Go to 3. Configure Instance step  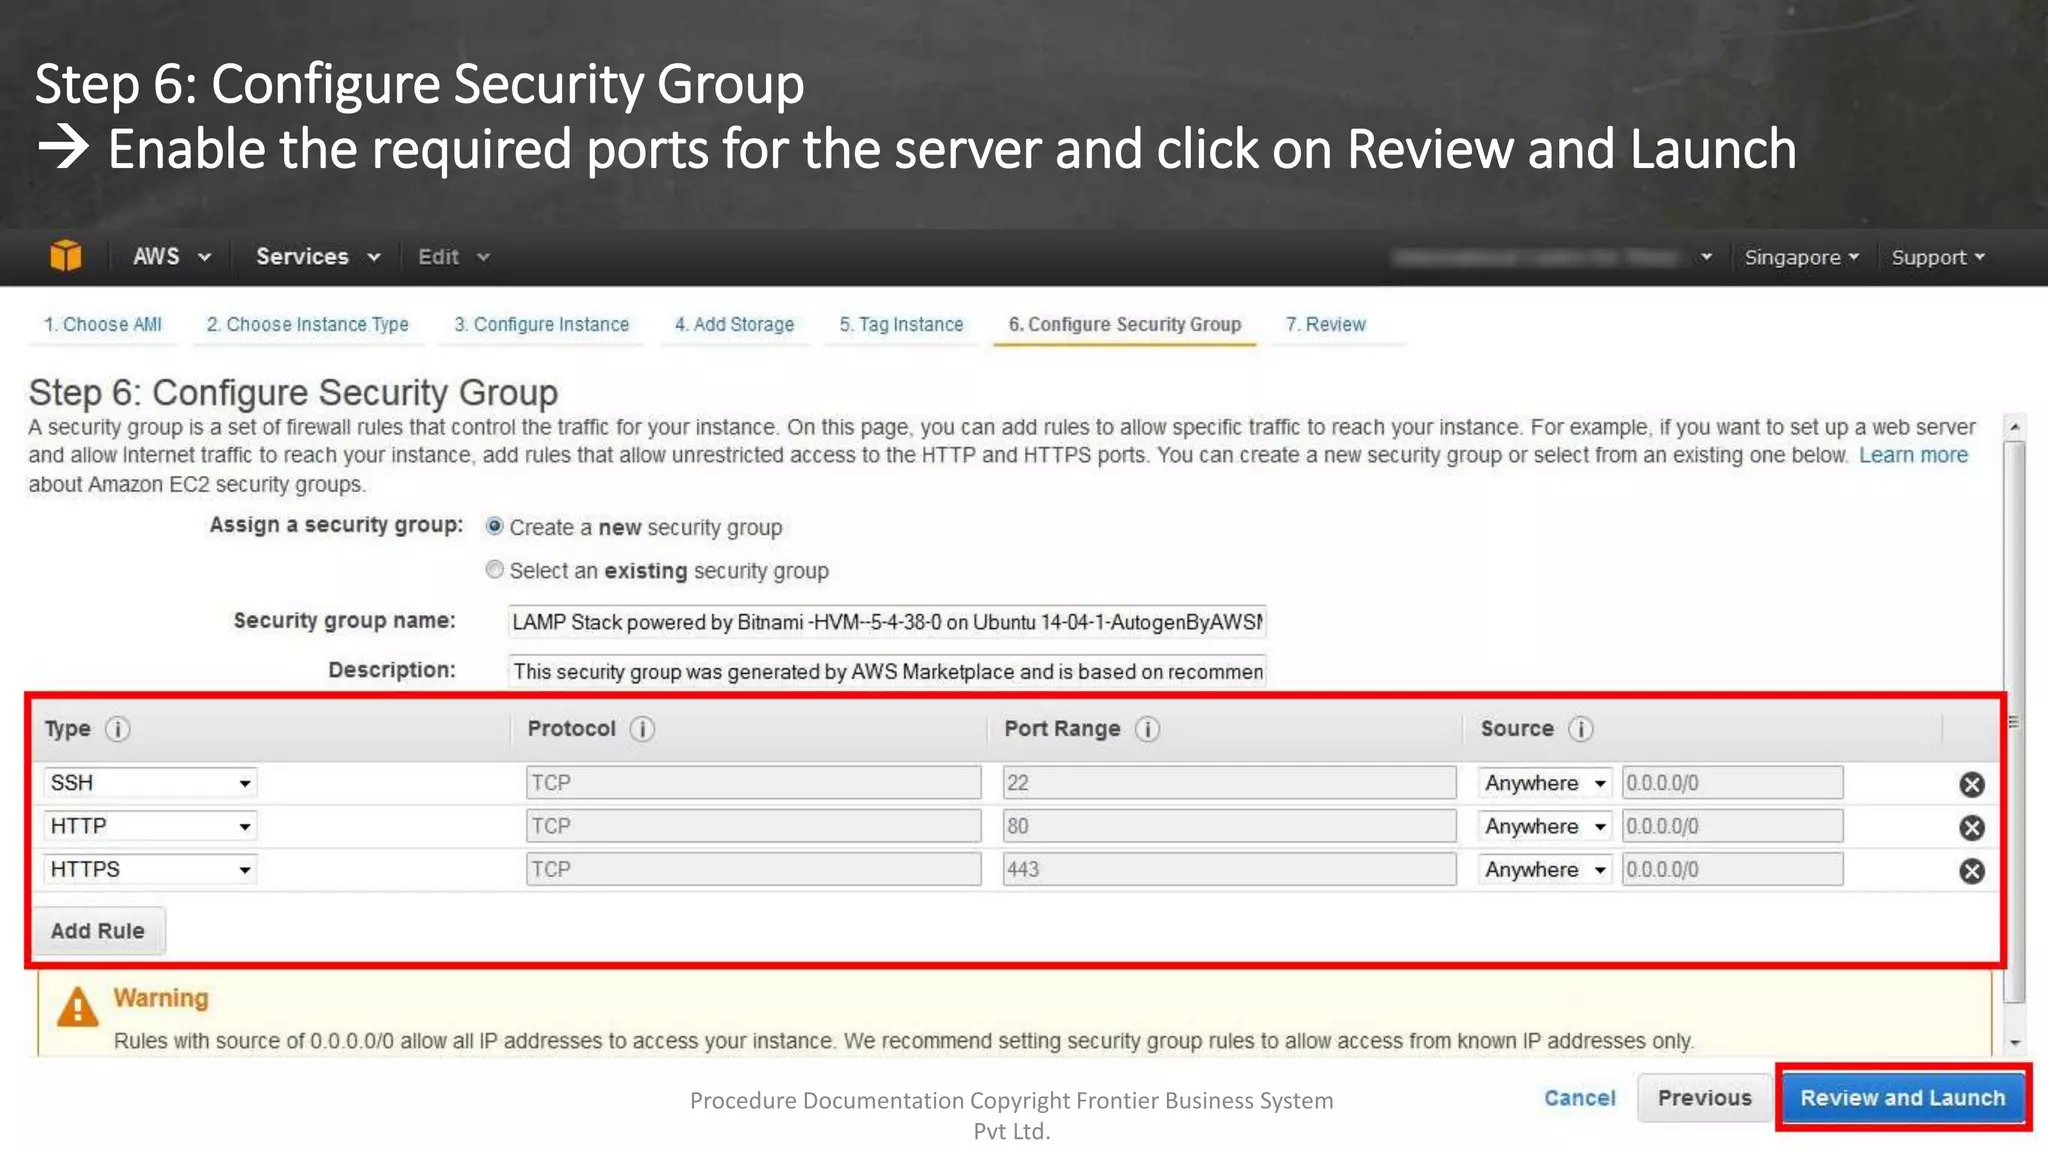[541, 324]
